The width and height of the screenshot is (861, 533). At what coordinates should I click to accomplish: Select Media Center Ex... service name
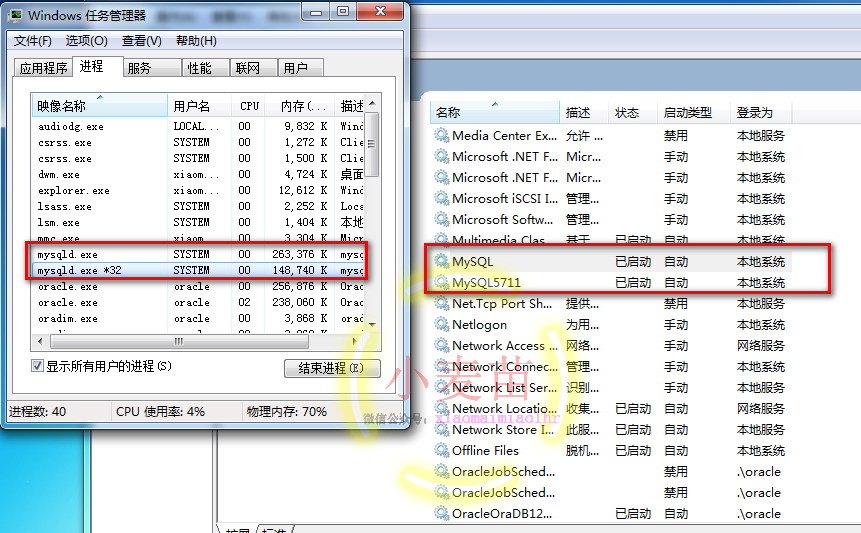[504, 135]
